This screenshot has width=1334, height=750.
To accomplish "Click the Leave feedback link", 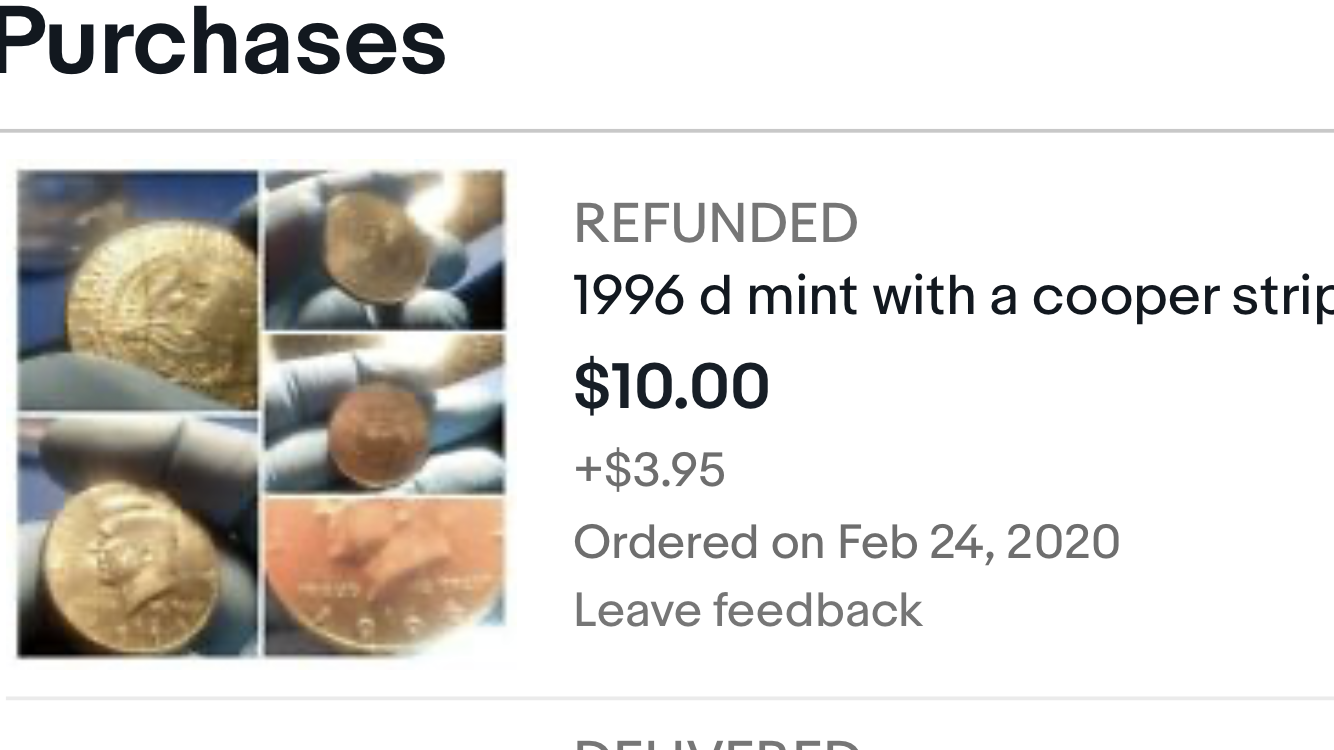I will click(x=747, y=610).
